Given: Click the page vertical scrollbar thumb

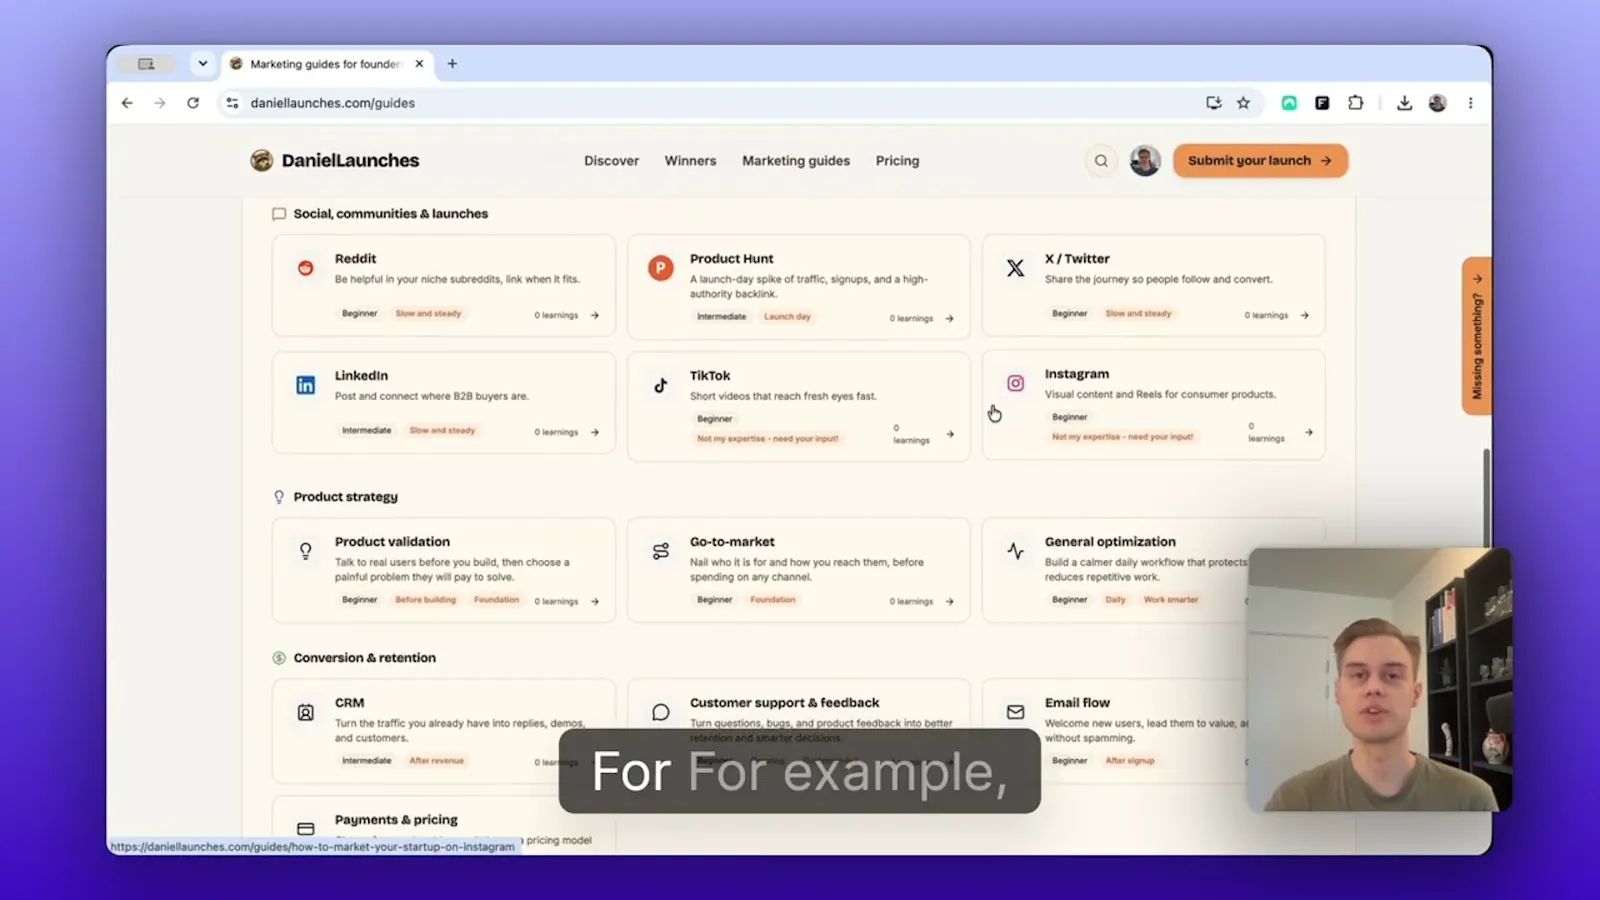Looking at the screenshot, I should [1486, 500].
